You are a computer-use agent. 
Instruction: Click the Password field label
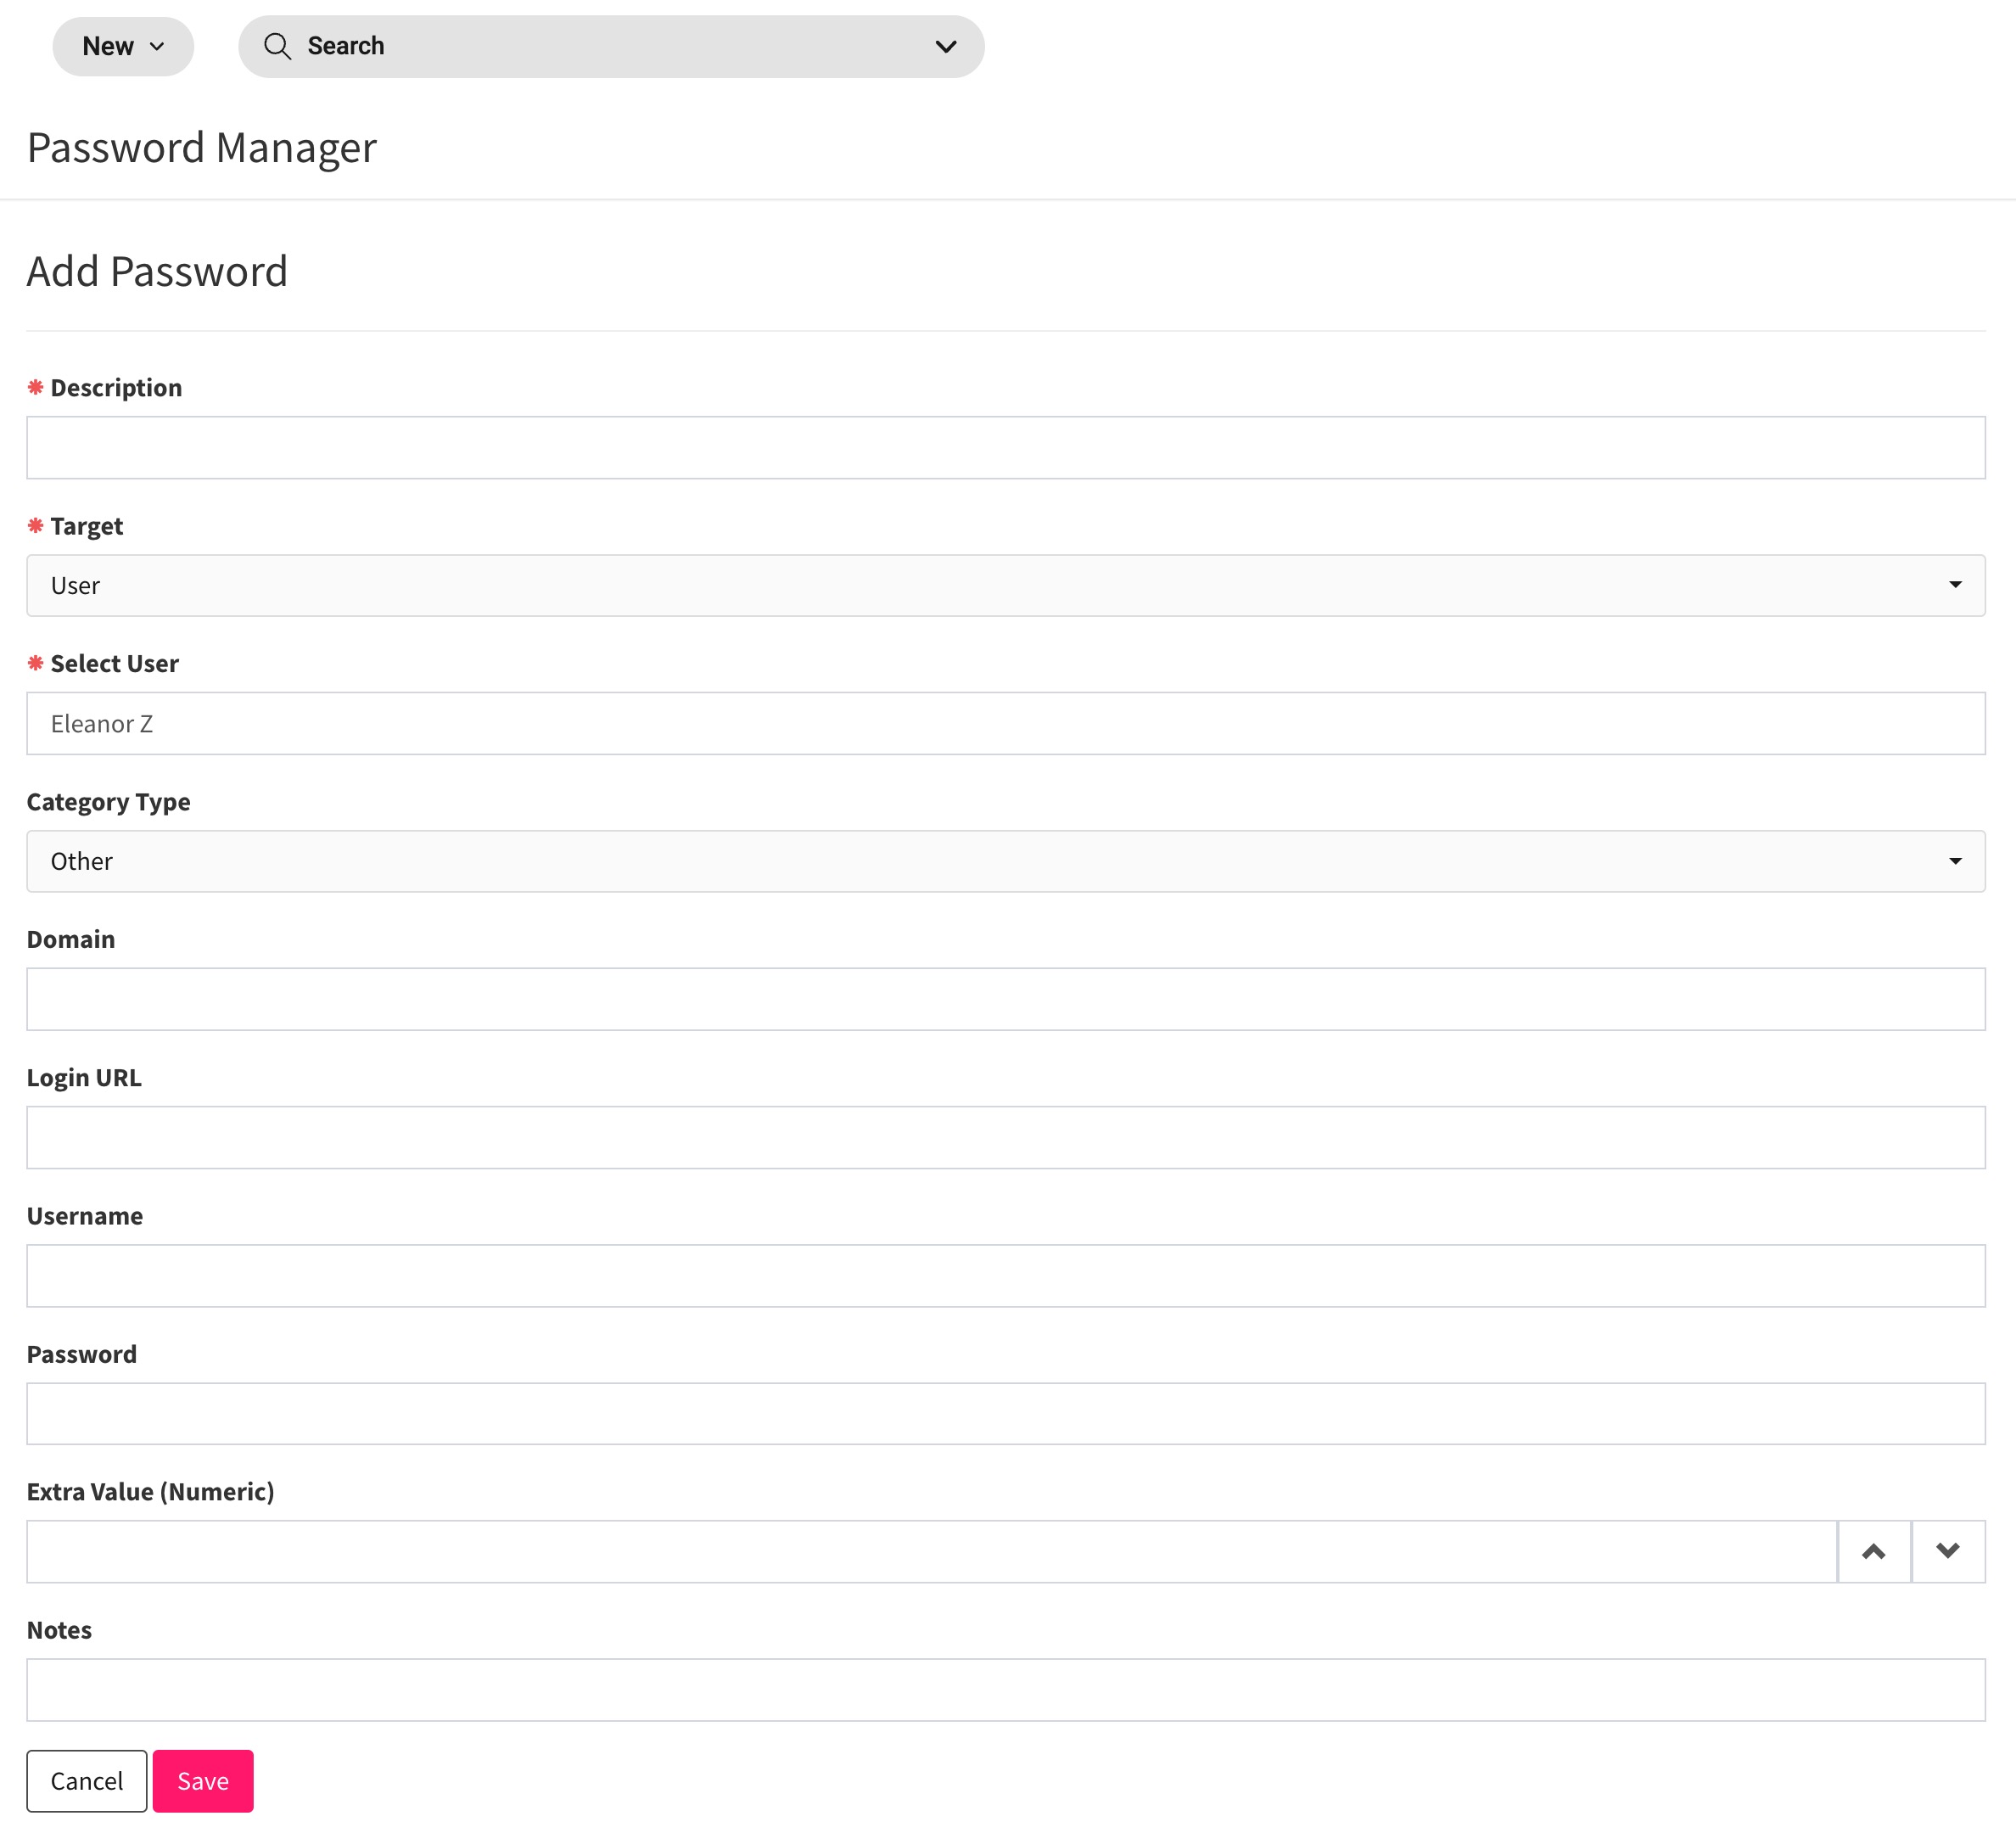click(x=82, y=1354)
